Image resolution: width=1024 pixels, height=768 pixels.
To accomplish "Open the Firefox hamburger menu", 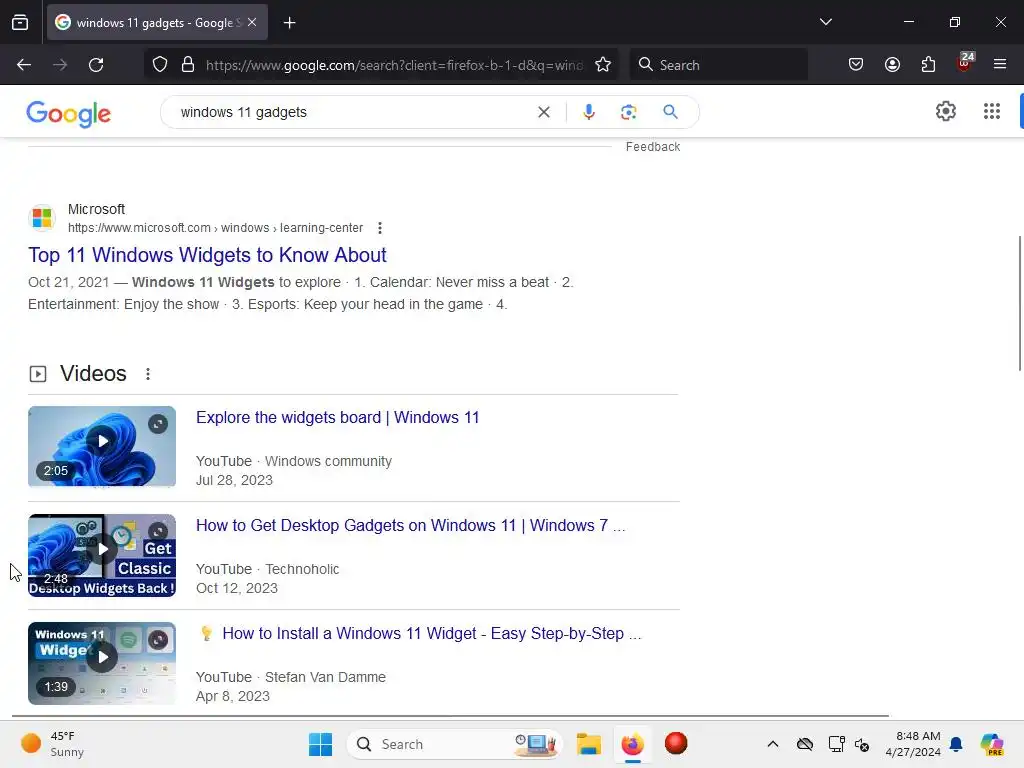I will [x=1000, y=65].
